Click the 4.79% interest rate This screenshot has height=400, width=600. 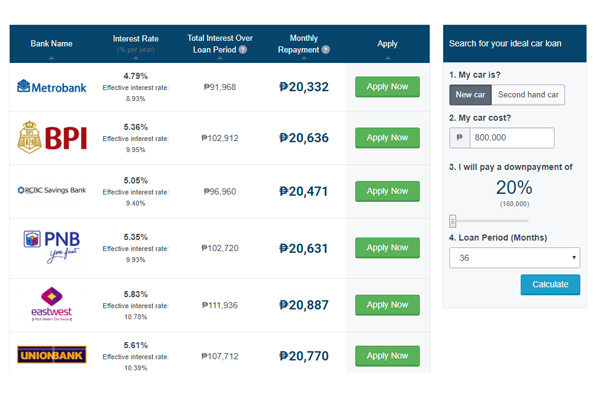click(135, 76)
